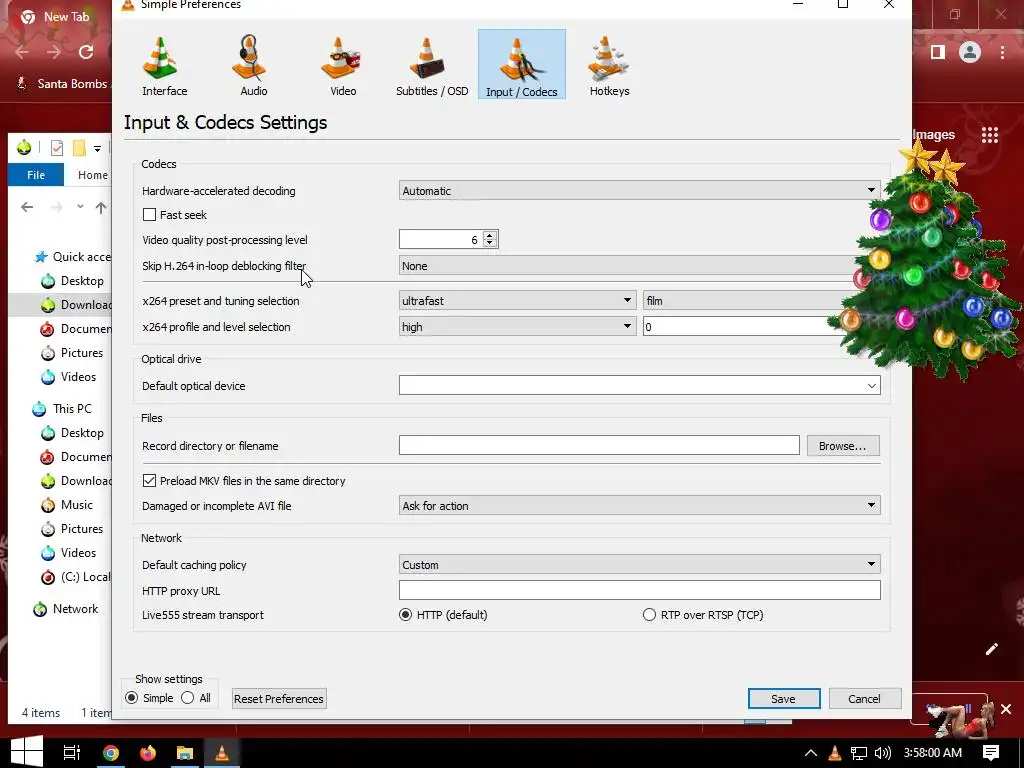This screenshot has height=768, width=1024.
Task: Click customize pencil icon on New Tab page
Action: tap(991, 648)
